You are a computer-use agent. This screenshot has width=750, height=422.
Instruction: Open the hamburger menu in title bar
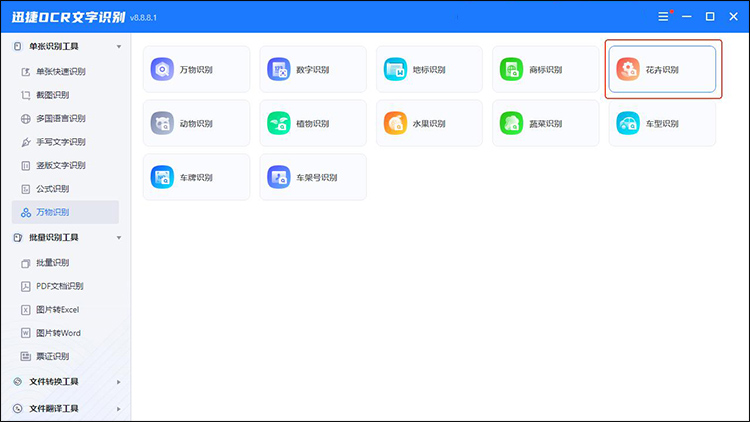[663, 16]
